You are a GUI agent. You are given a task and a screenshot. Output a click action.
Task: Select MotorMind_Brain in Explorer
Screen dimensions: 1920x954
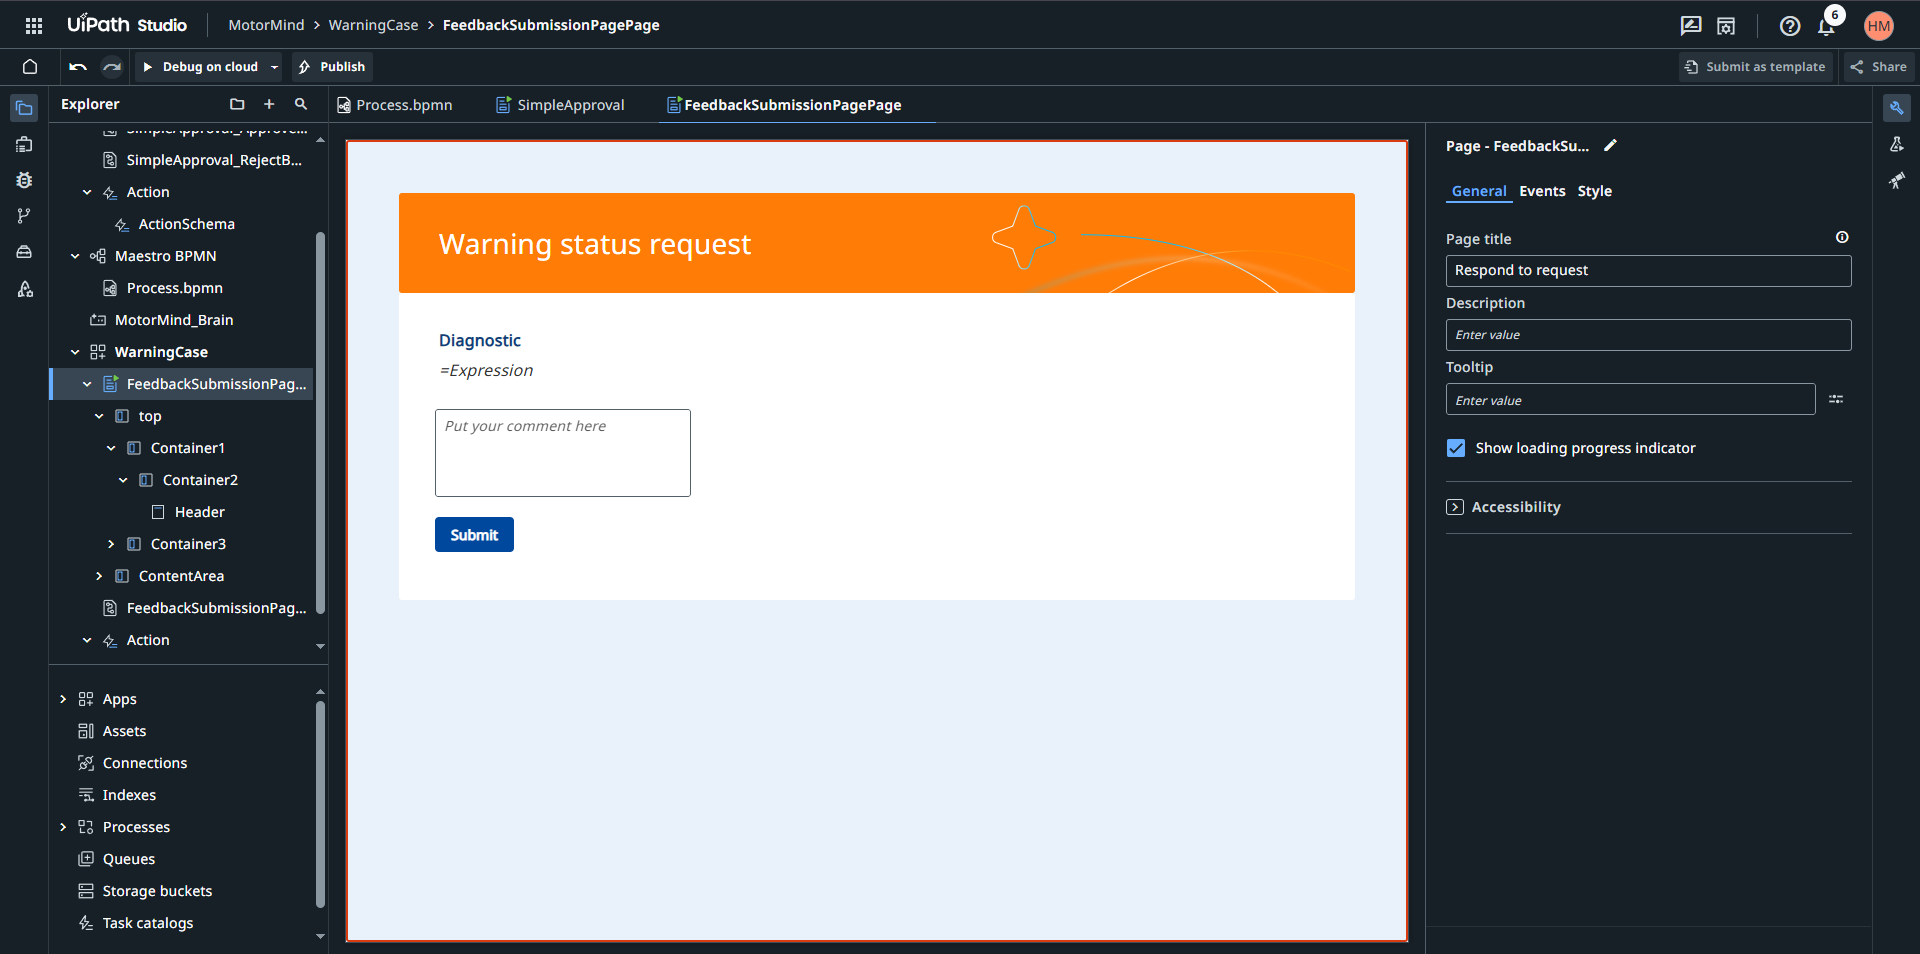174,320
